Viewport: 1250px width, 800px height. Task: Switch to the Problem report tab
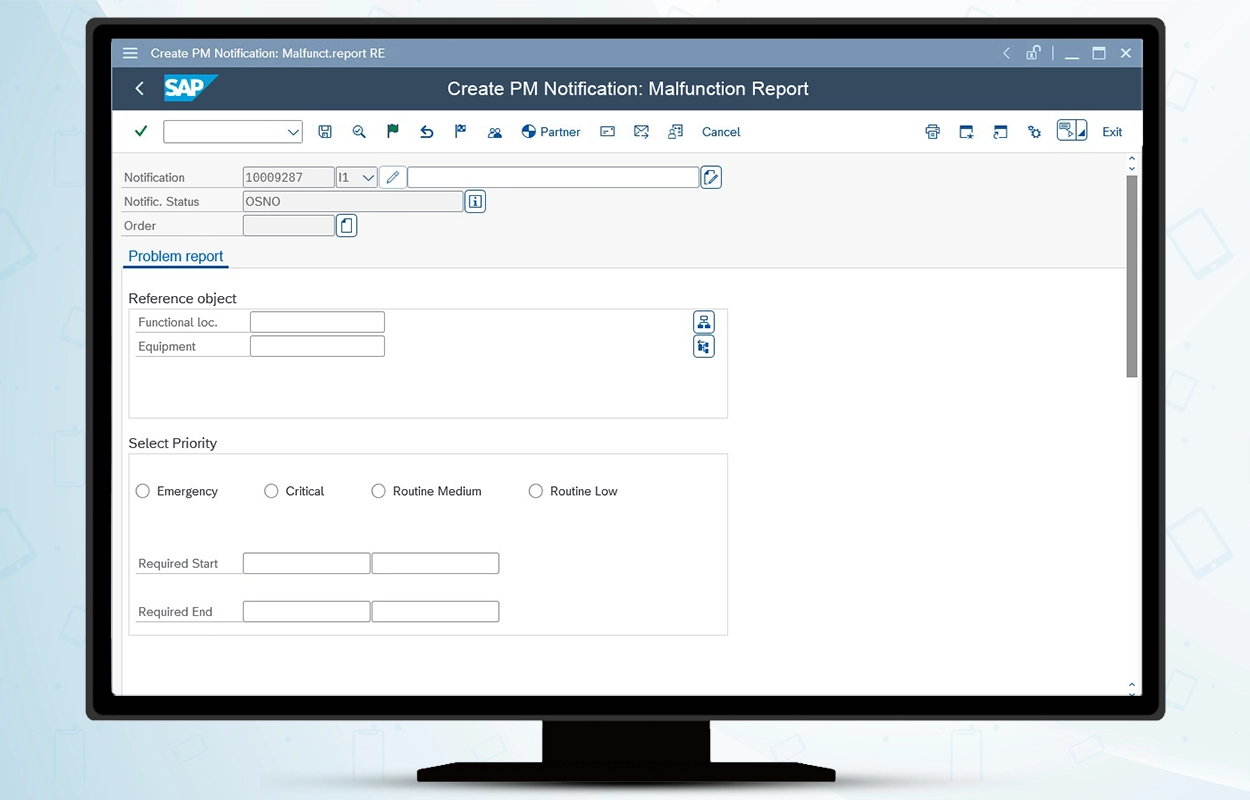pyautogui.click(x=176, y=256)
